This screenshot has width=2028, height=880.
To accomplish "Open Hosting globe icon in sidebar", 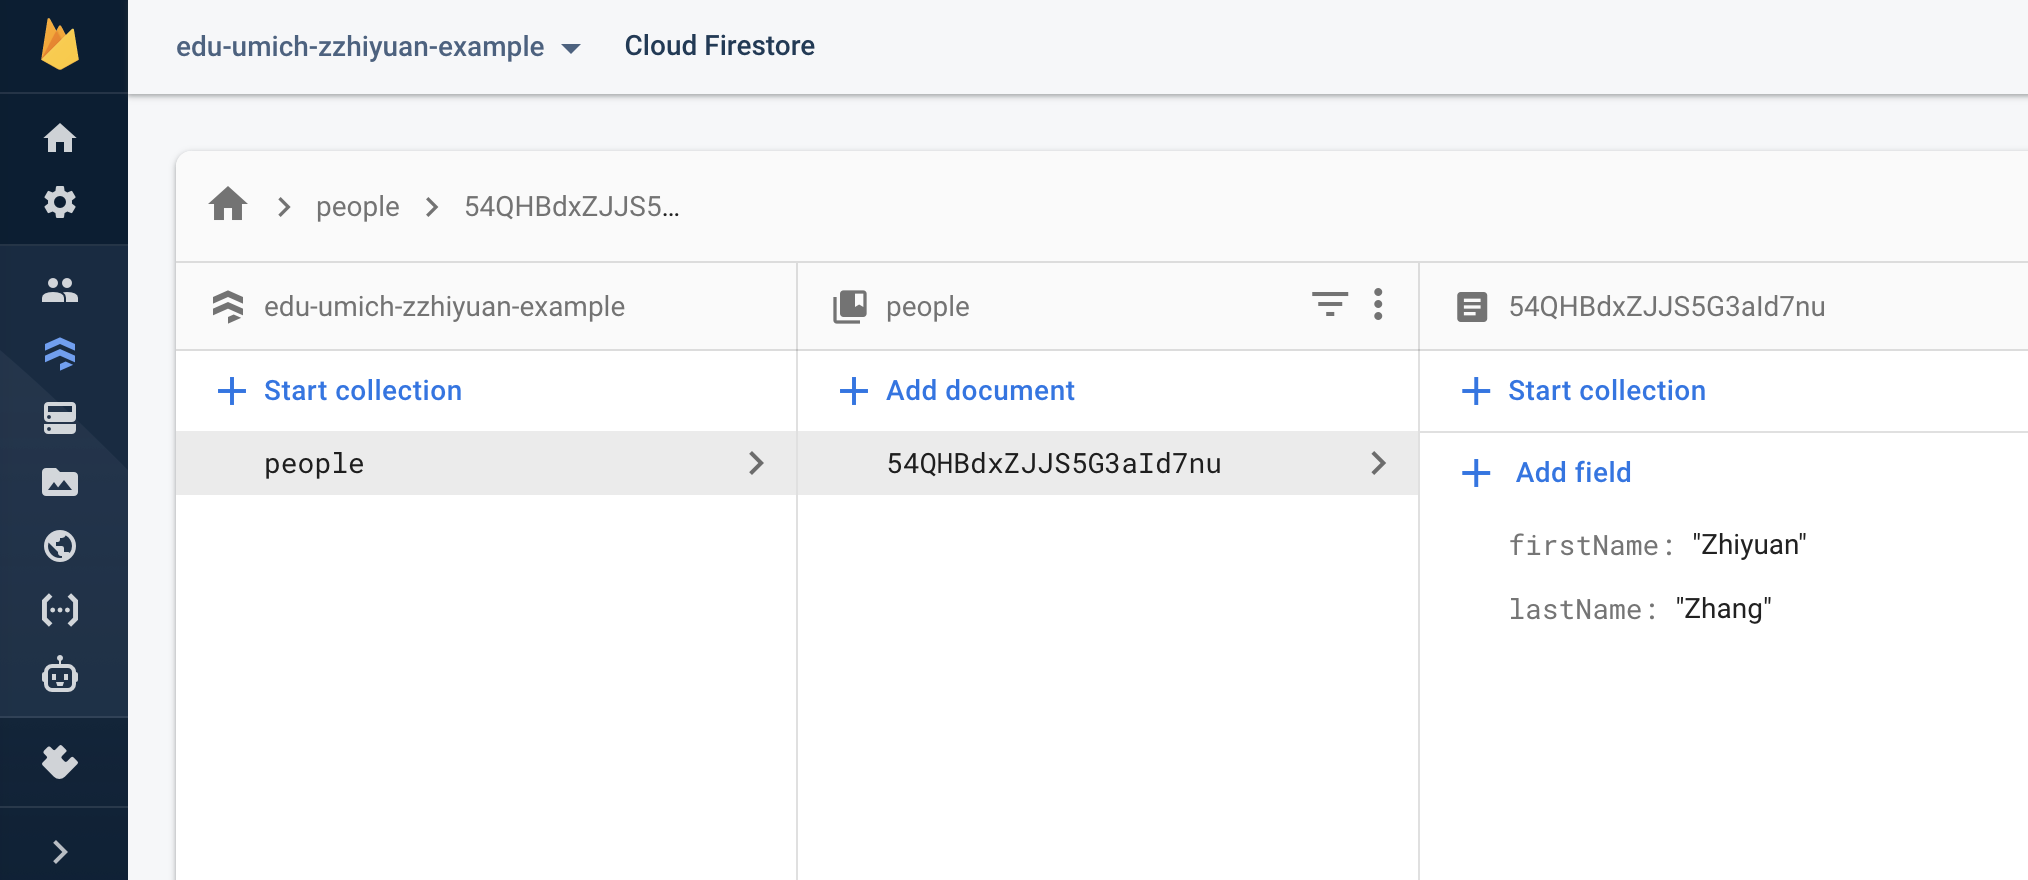I will tap(60, 546).
